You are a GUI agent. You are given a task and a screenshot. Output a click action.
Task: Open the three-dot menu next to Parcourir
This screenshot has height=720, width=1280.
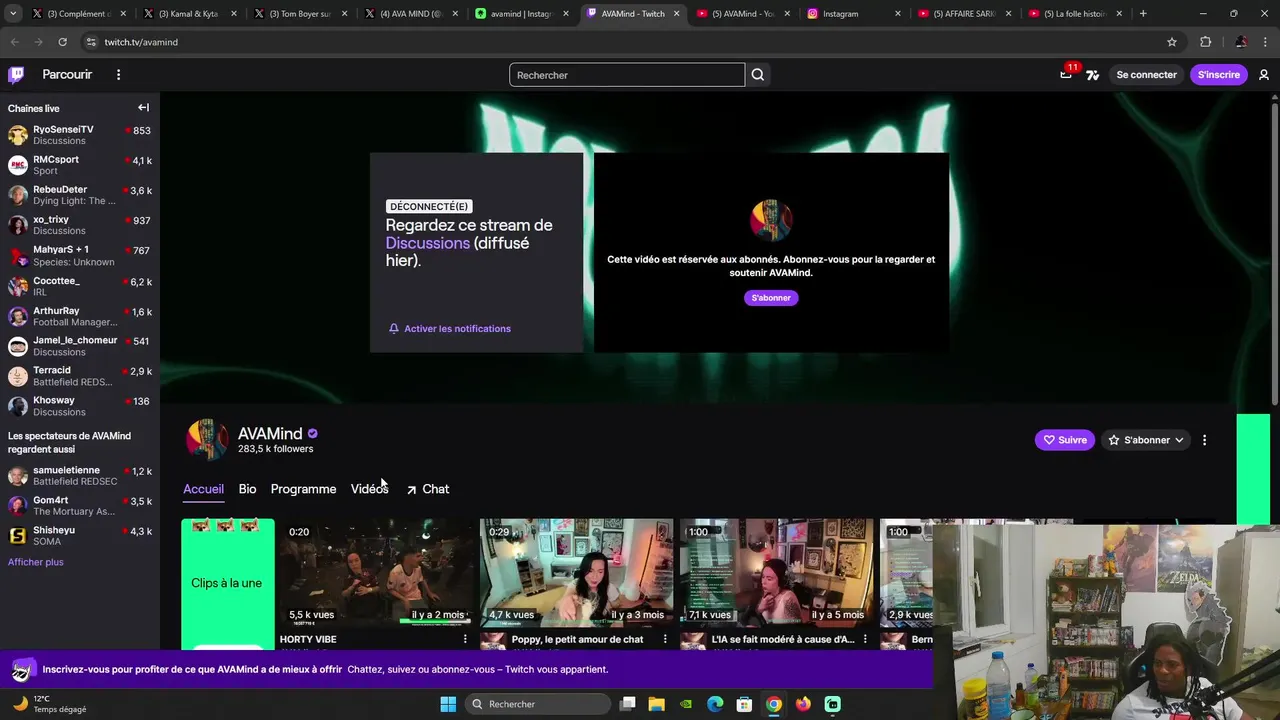118,75
